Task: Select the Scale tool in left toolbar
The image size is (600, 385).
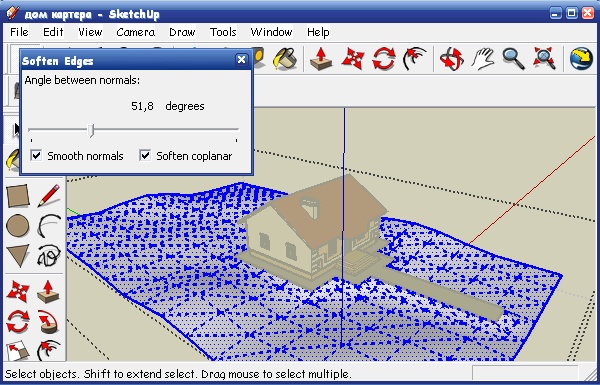Action: (x=18, y=350)
